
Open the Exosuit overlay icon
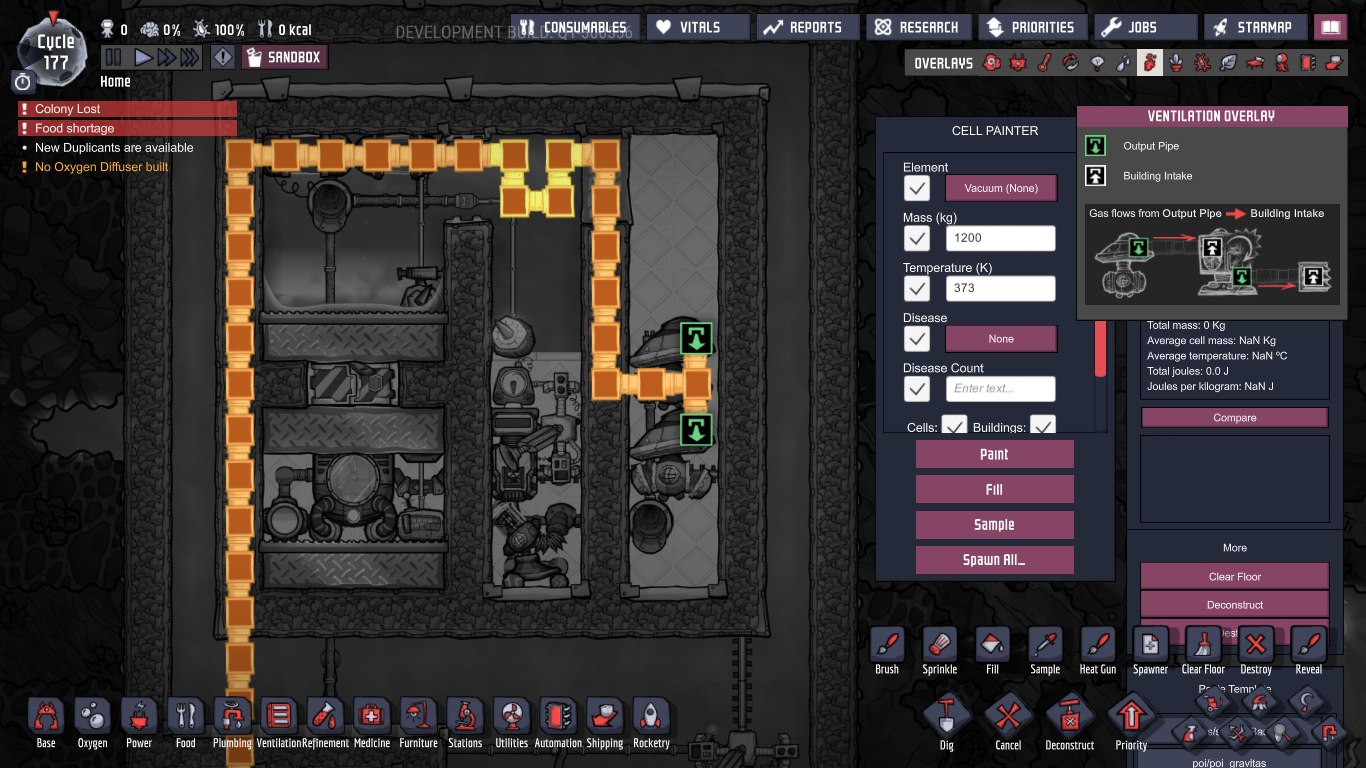(1282, 63)
